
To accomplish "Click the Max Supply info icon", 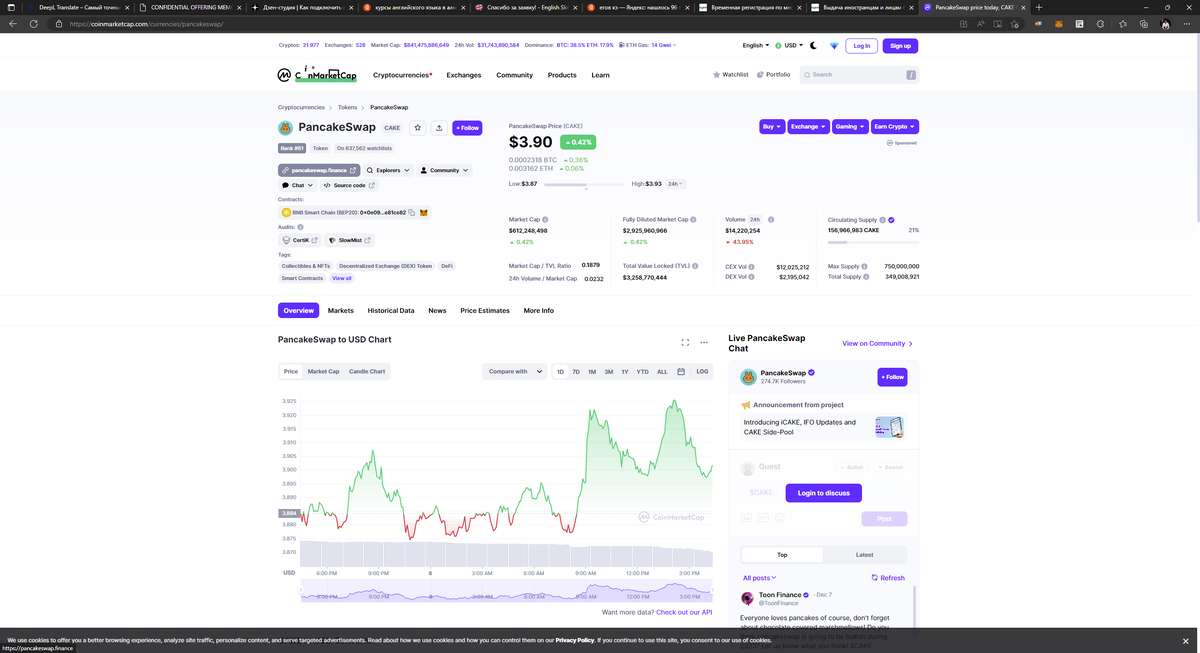I will (x=866, y=266).
